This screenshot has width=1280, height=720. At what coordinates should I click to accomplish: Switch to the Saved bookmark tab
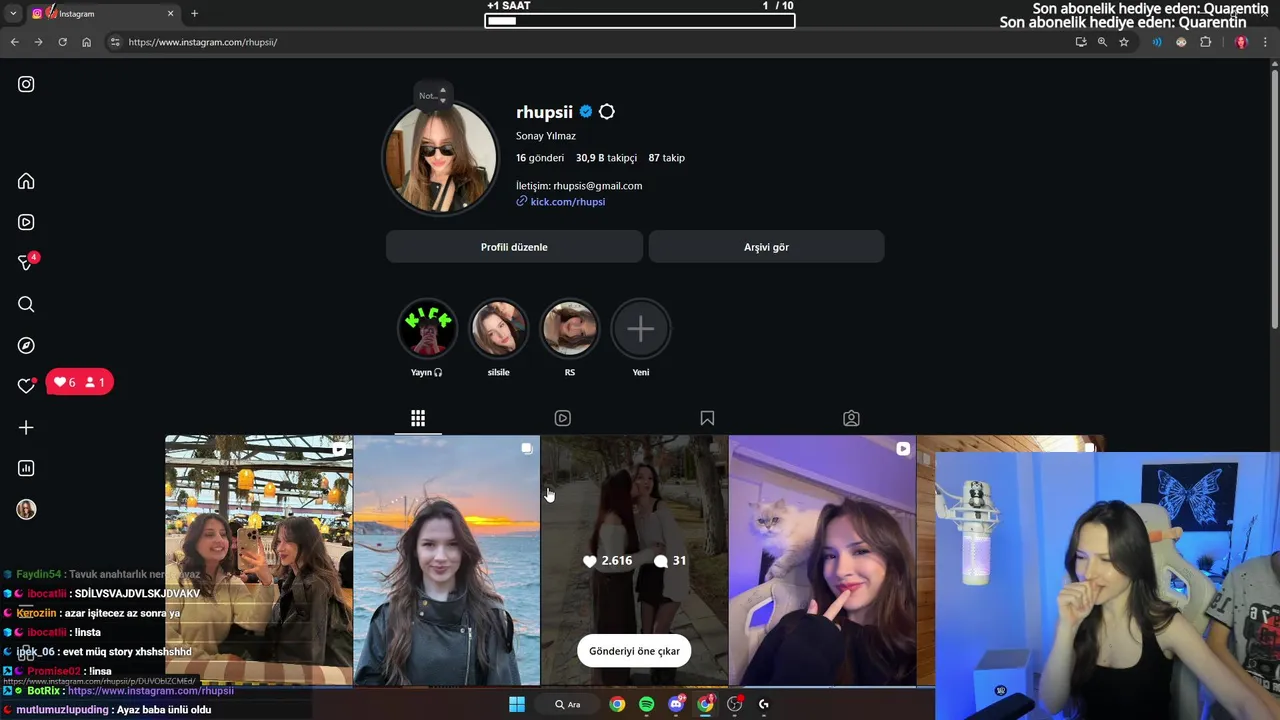coord(707,418)
